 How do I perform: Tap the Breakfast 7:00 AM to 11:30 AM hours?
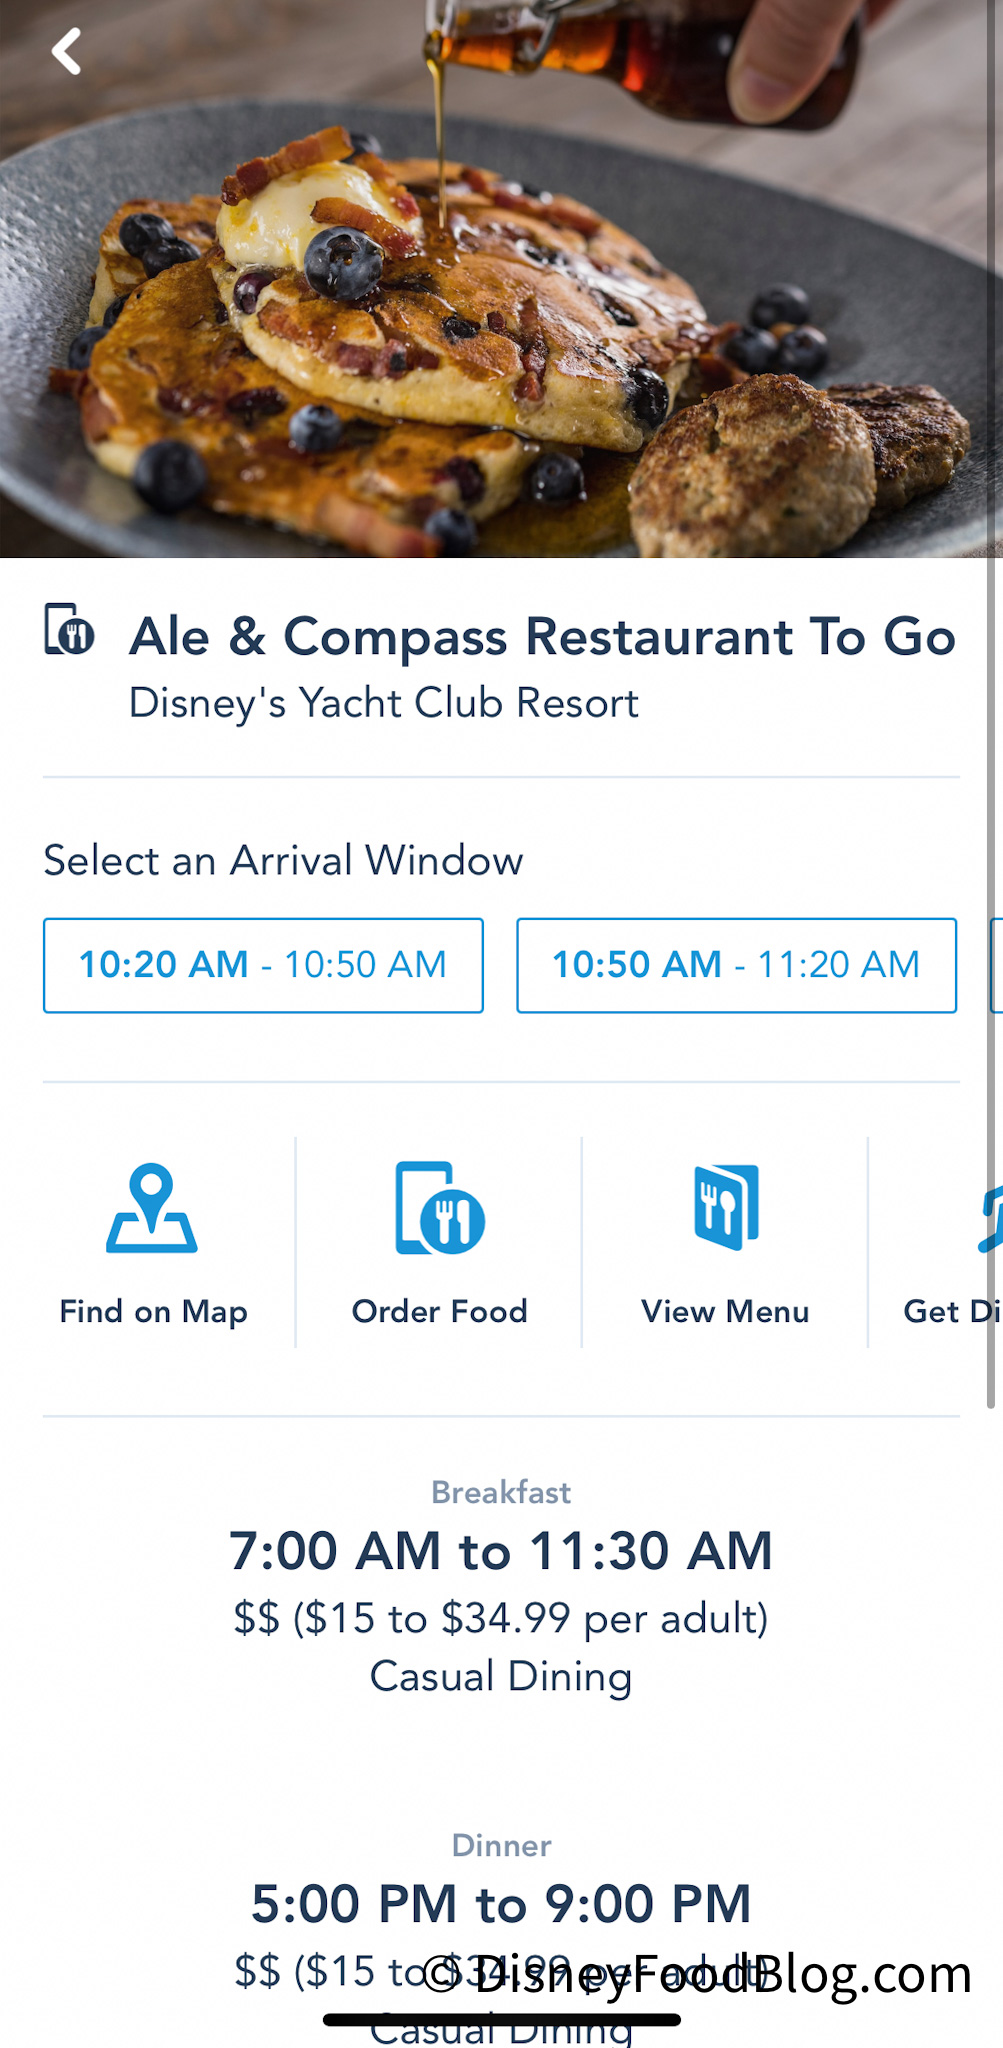501,1551
